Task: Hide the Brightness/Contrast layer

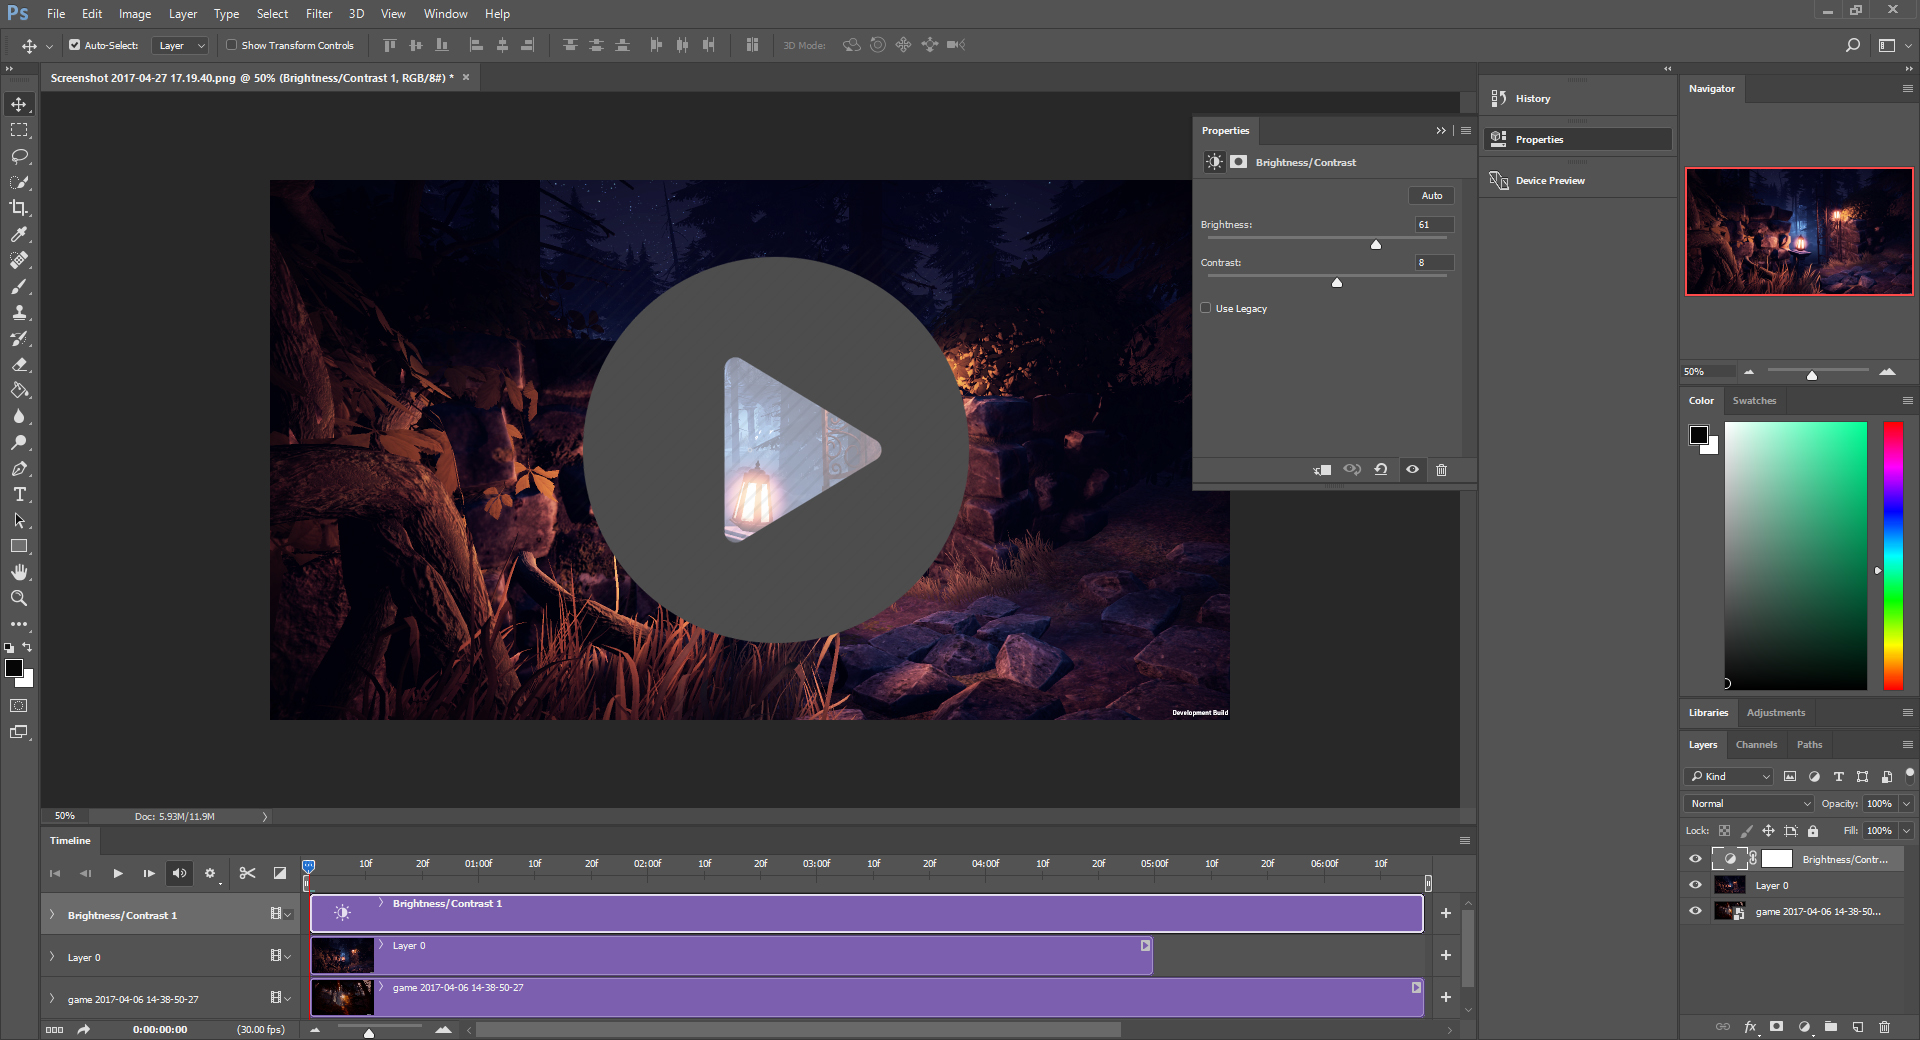Action: pyautogui.click(x=1695, y=859)
